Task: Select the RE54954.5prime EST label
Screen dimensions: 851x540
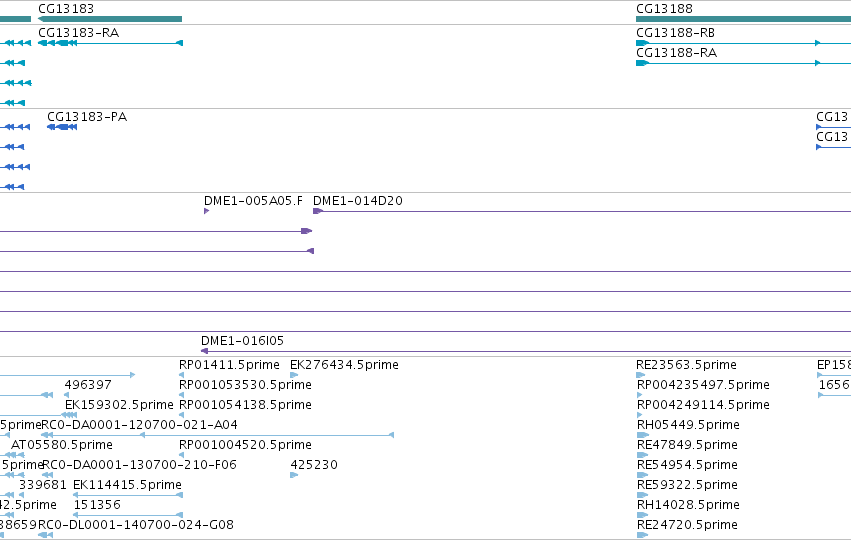Action: 687,465
